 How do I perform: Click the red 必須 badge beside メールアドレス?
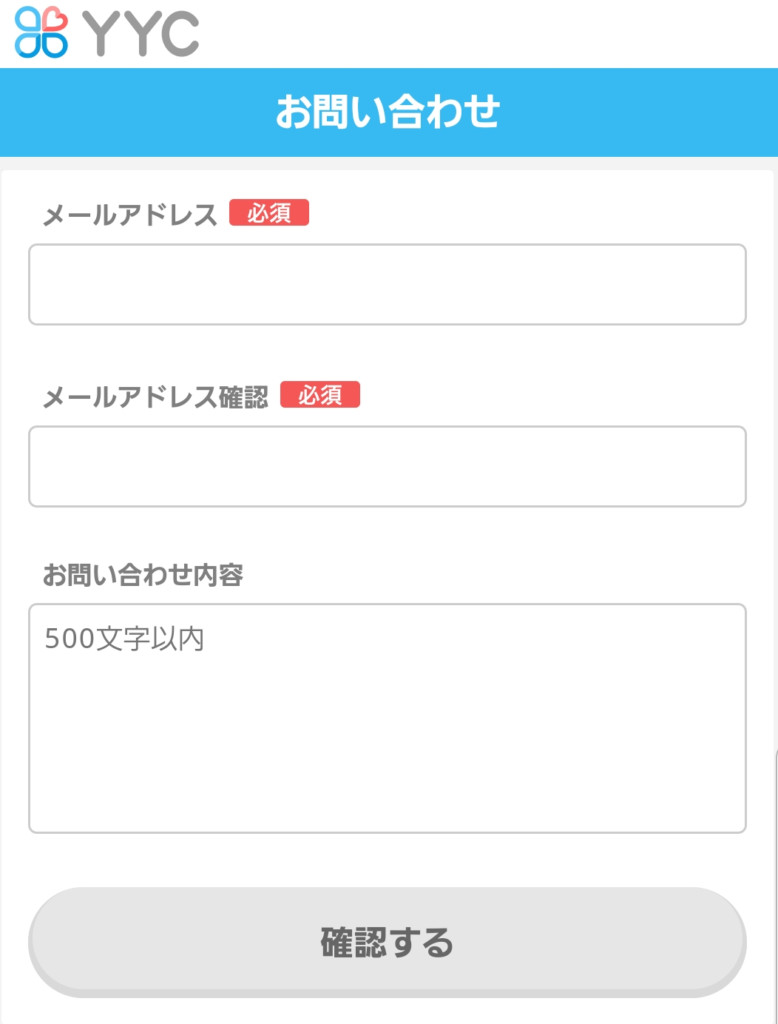(x=269, y=213)
